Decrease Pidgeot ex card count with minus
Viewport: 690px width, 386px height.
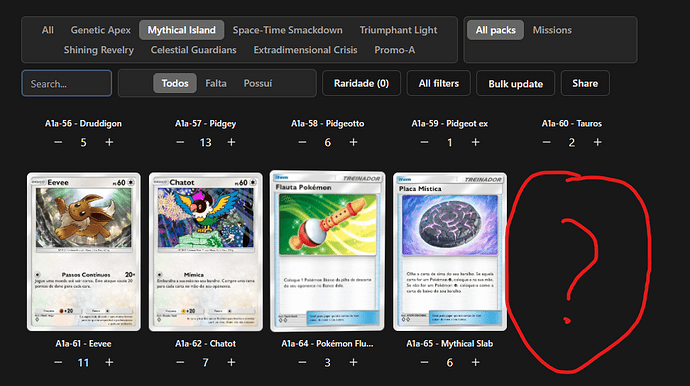click(424, 142)
